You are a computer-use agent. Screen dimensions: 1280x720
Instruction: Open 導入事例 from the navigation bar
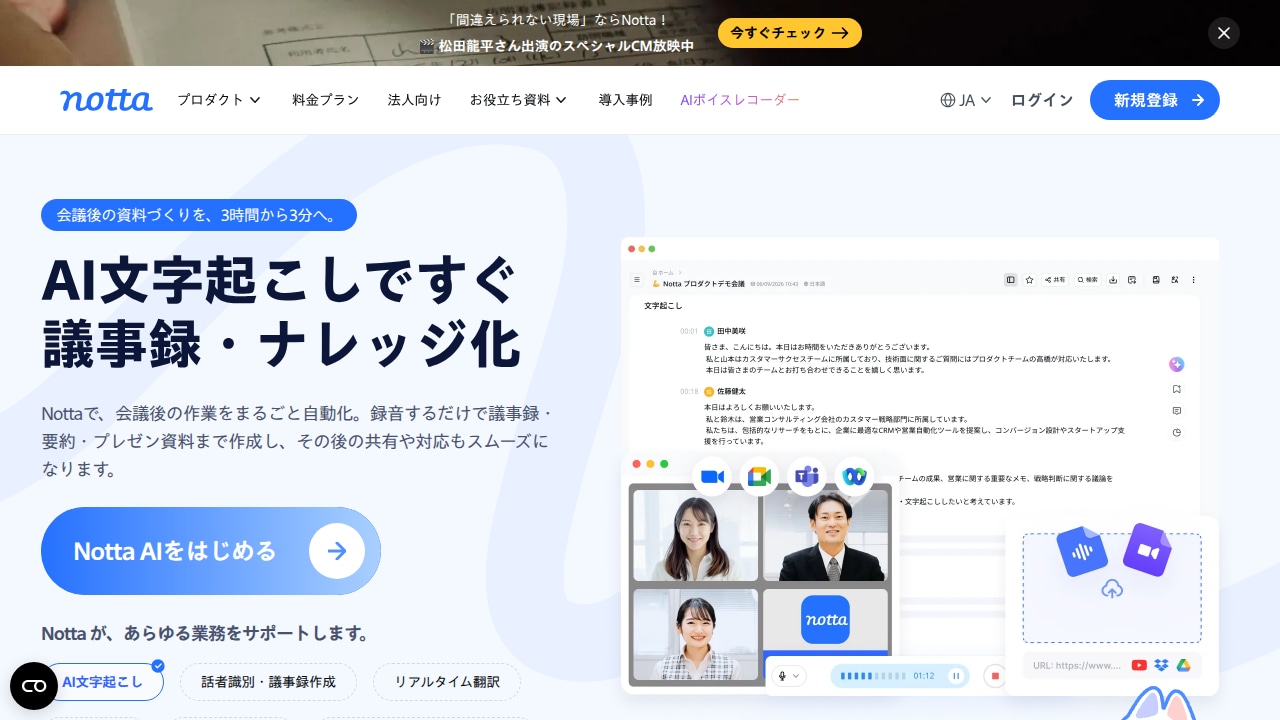click(x=625, y=100)
